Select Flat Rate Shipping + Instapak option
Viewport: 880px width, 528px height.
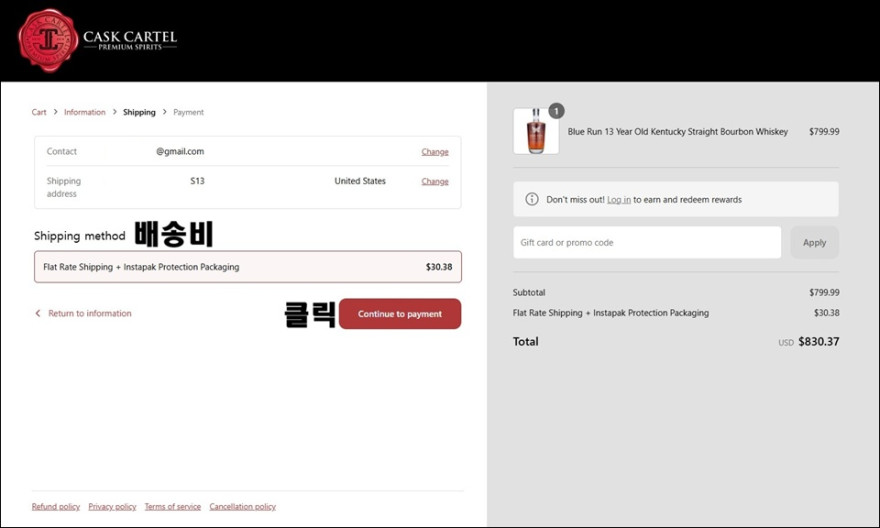[x=248, y=267]
